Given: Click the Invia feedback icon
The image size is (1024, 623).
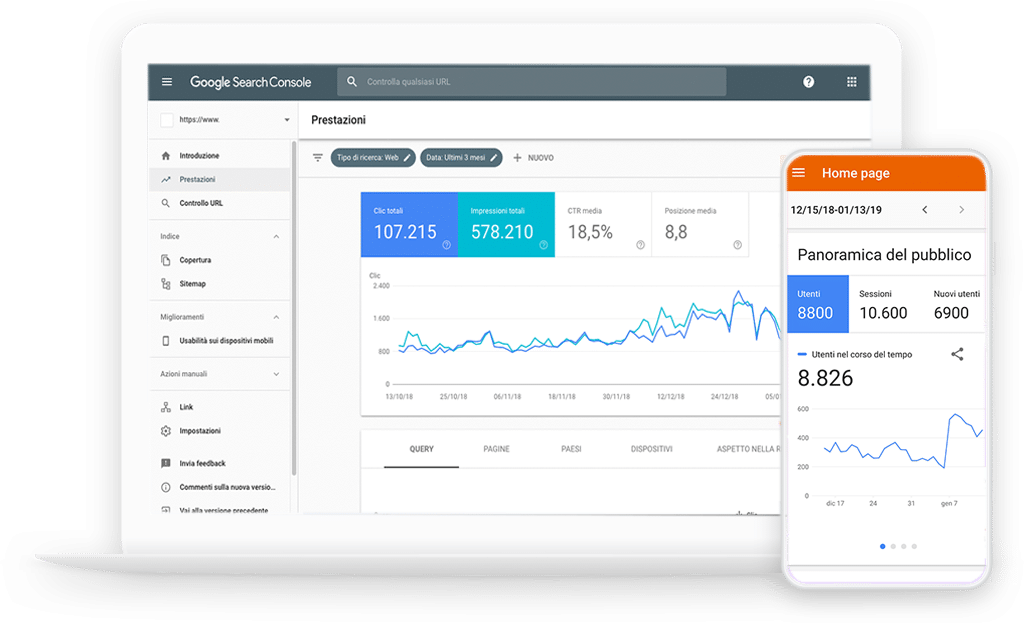Looking at the screenshot, I should coord(166,463).
